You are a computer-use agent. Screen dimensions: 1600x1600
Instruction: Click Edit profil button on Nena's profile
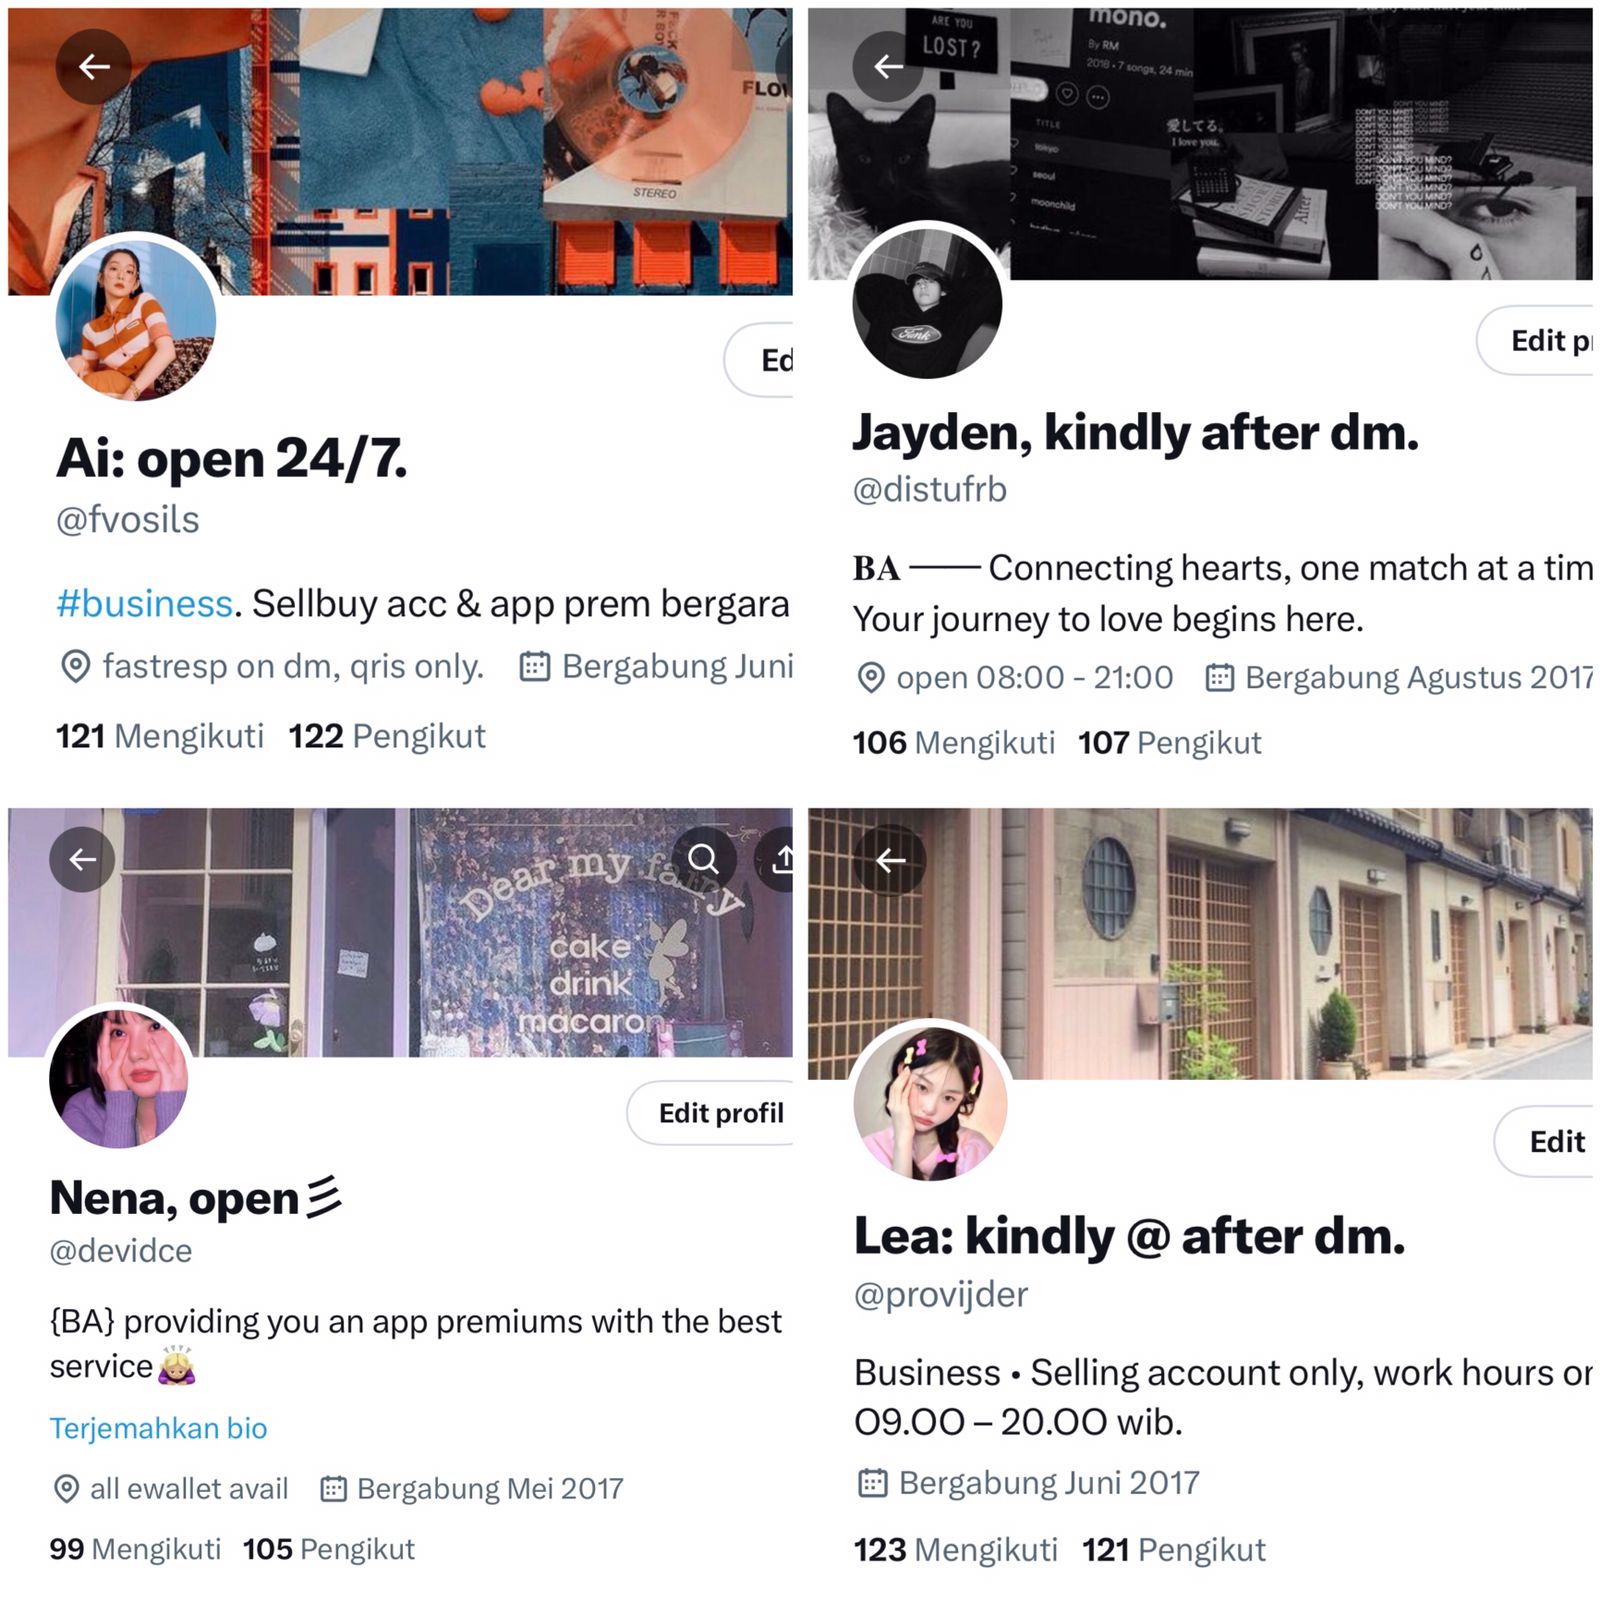(x=712, y=1113)
